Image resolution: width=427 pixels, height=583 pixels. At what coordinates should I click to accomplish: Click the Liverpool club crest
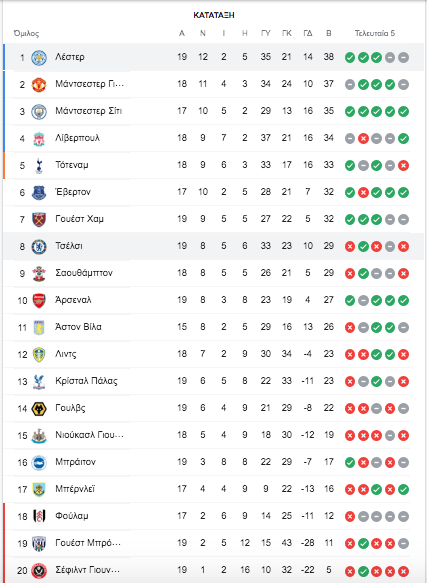coord(39,139)
